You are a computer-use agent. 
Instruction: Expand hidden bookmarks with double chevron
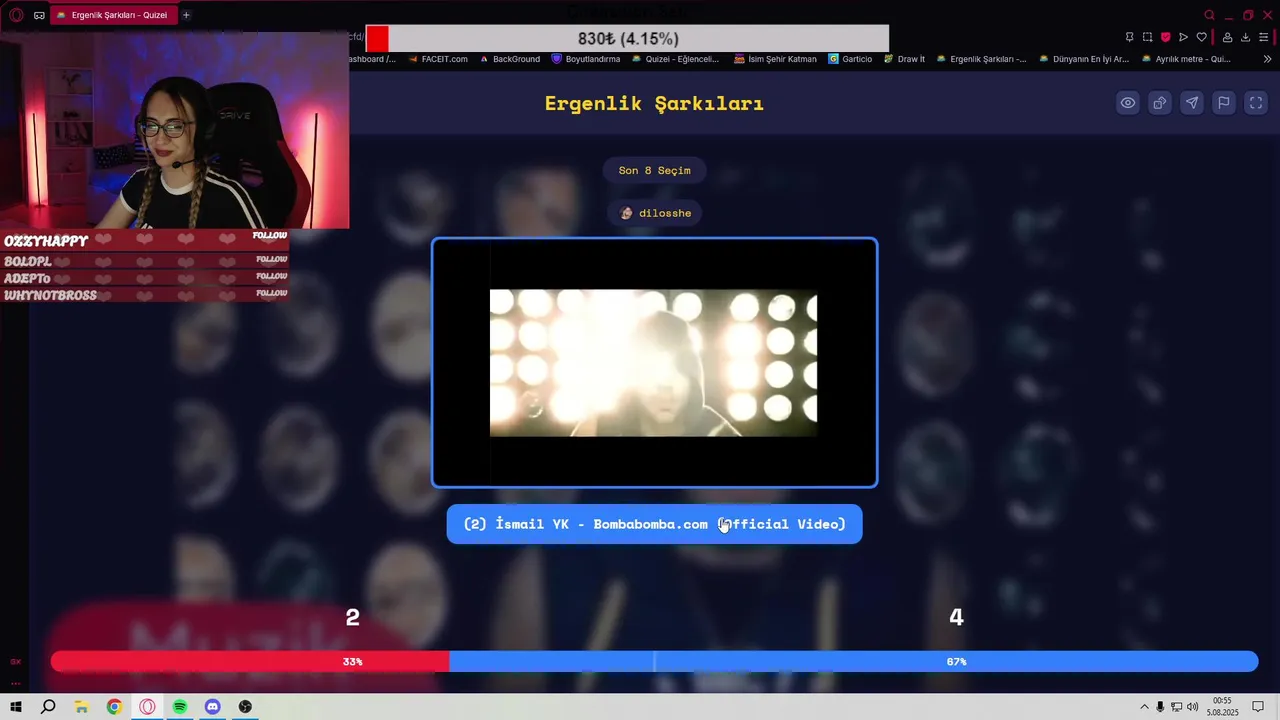point(1267,59)
